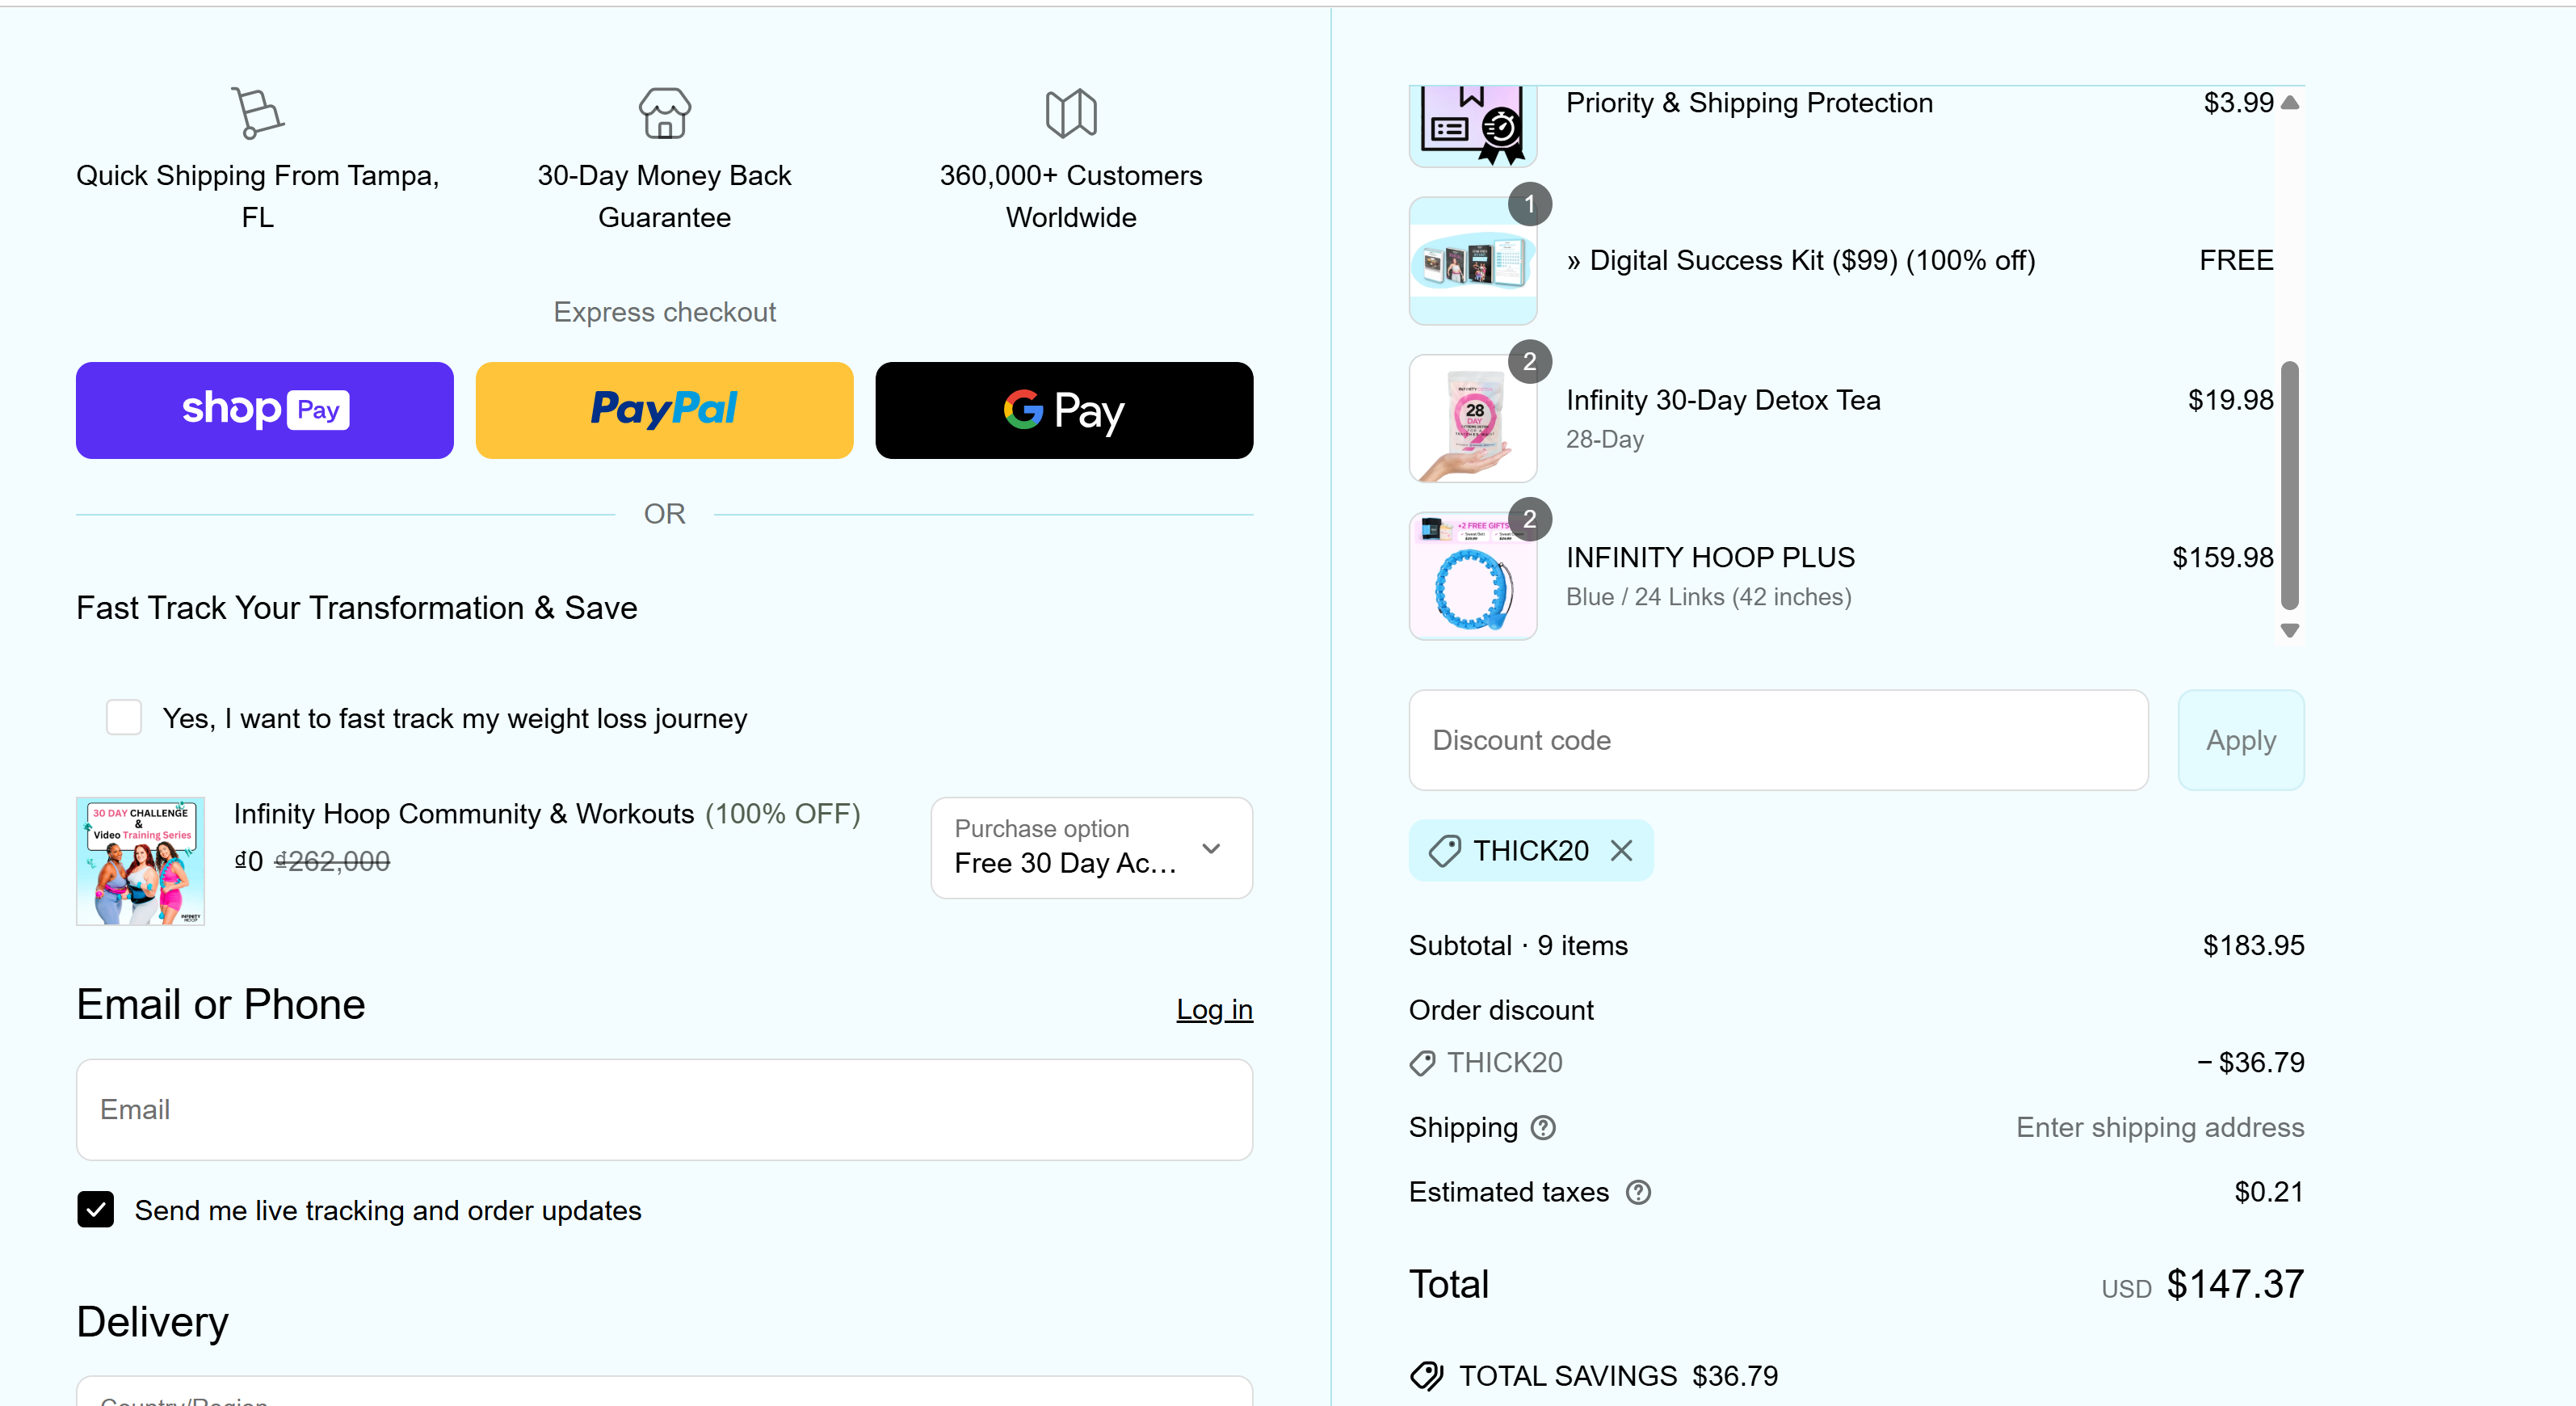The image size is (2576, 1406).
Task: Click the quantity badge on Digital Success Kit
Action: pyautogui.click(x=1529, y=204)
